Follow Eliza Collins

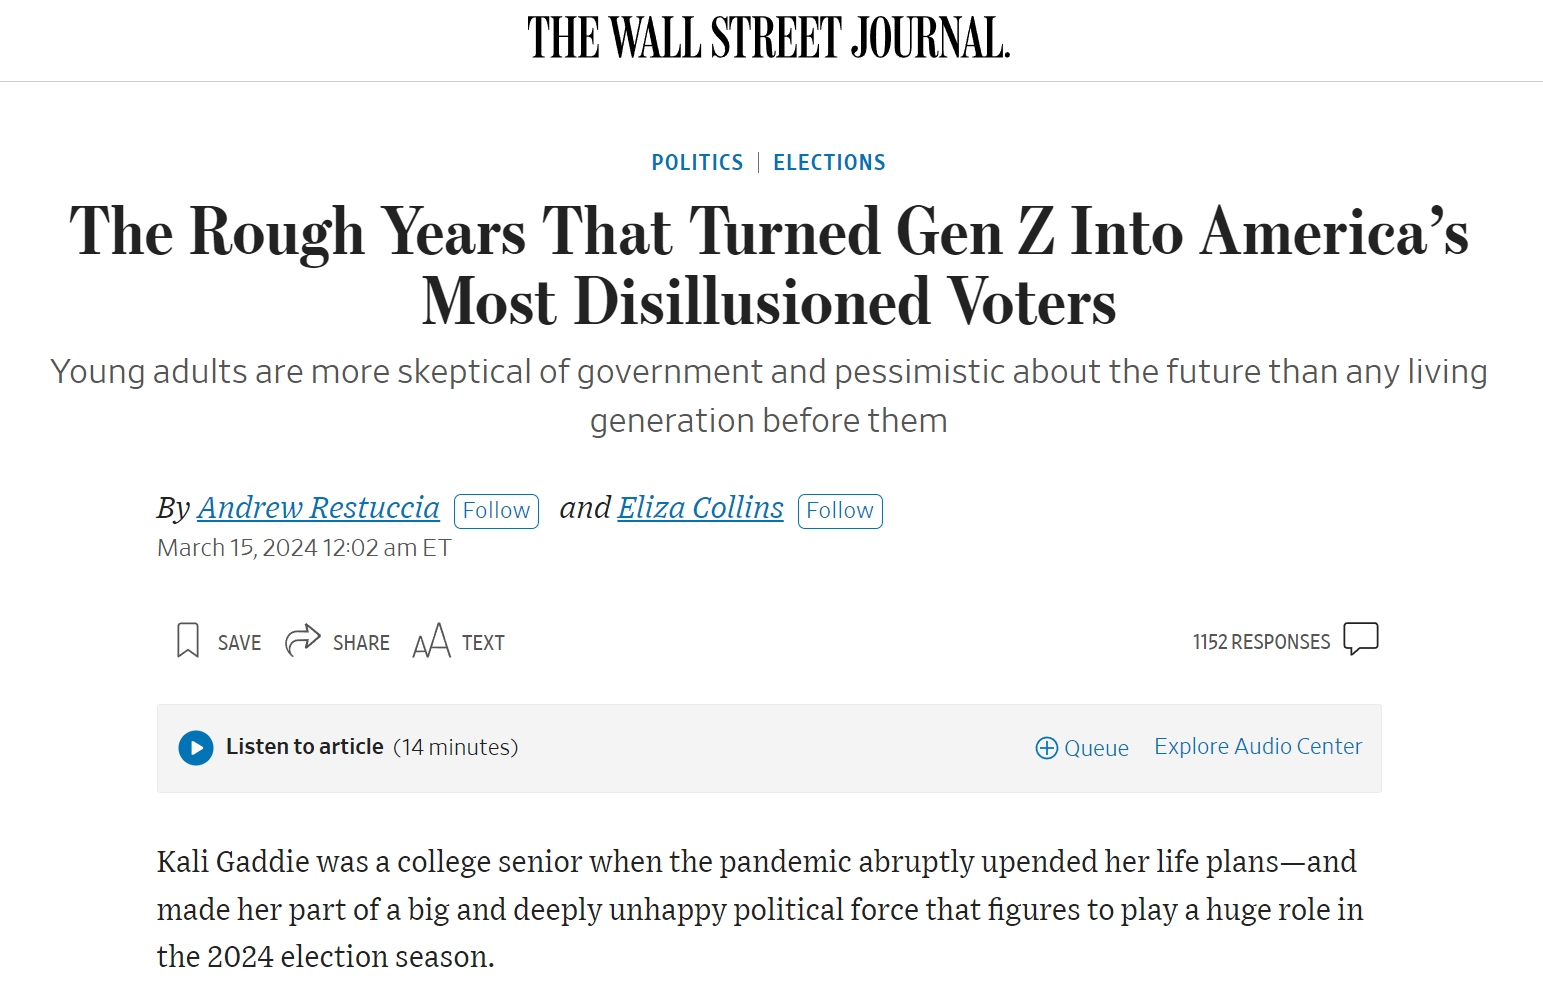[840, 511]
